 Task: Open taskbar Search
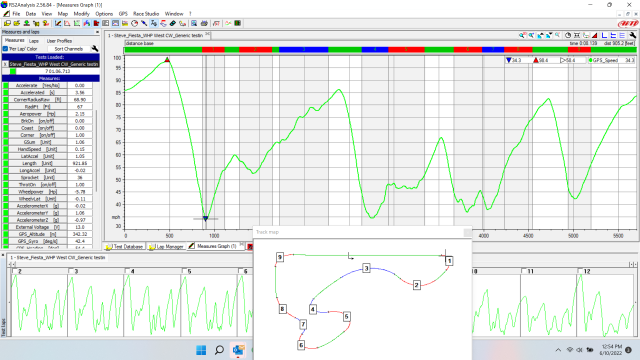pyautogui.click(x=219, y=350)
